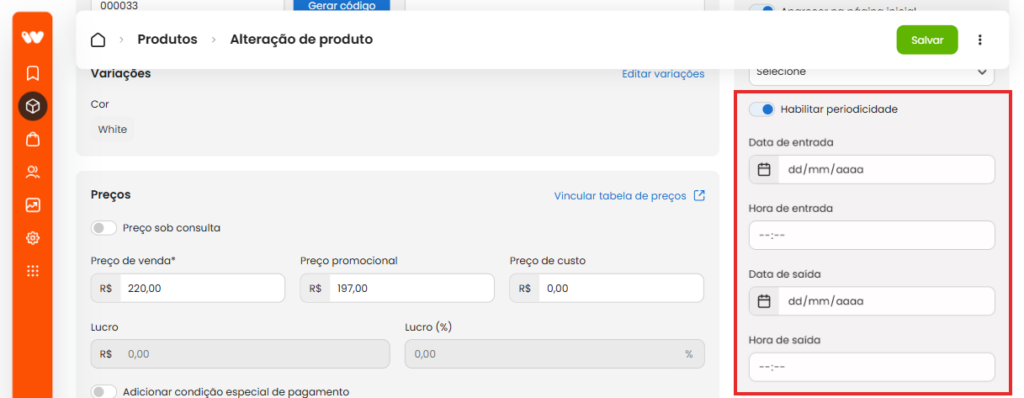The height and width of the screenshot is (398, 1024).
Task: Open the bookmark icon in sidebar
Action: [x=33, y=73]
